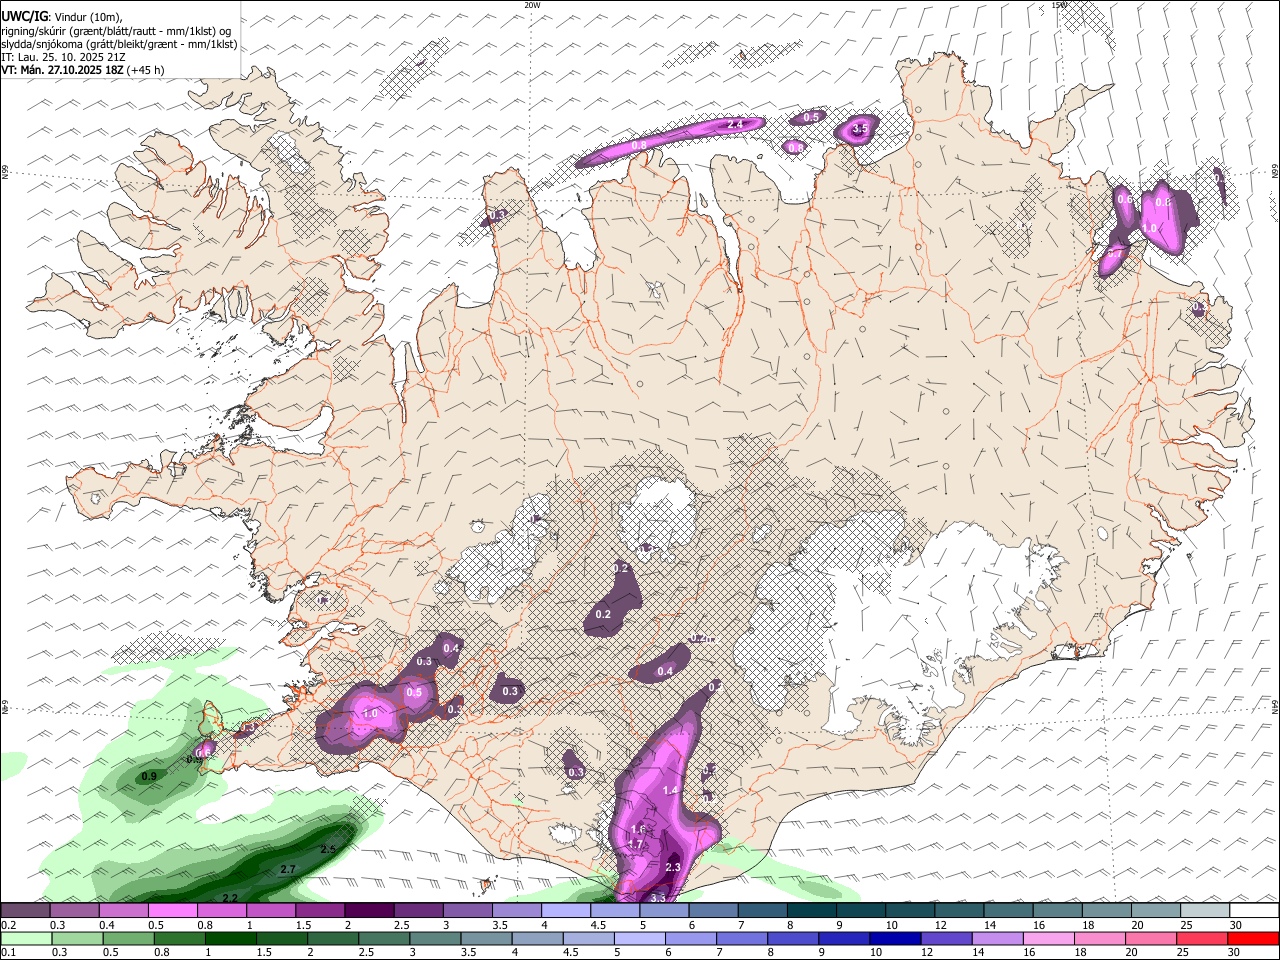Screen dimensions: 1280x960
Task: Click the '20' label in the top legend row
Action: [x=1137, y=925]
